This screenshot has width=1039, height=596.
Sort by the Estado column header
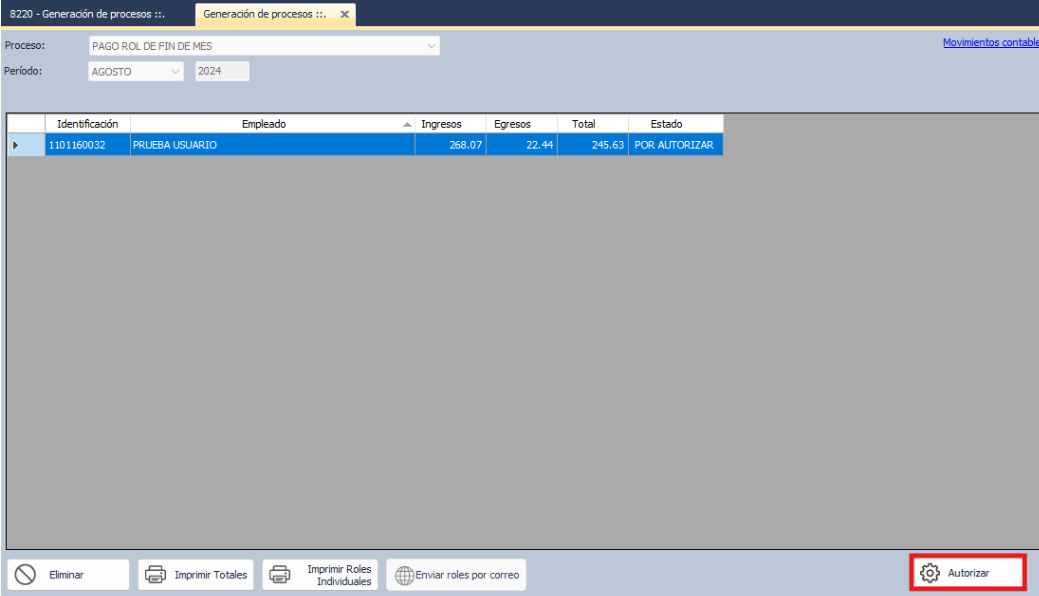coord(666,124)
